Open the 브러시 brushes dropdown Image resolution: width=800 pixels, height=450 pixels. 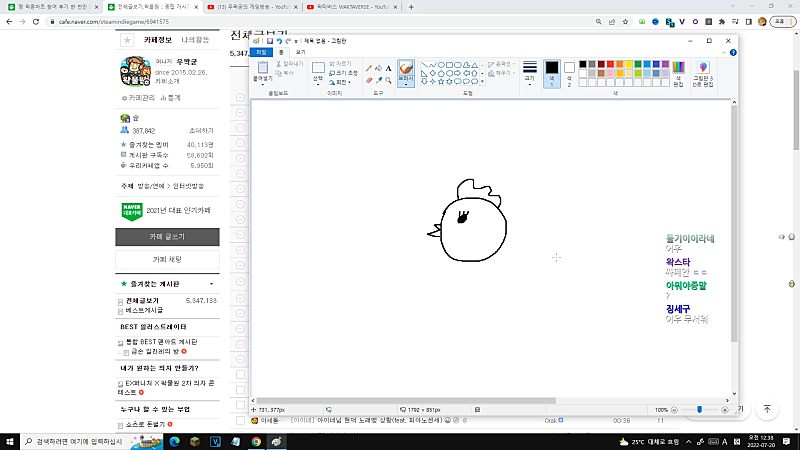click(405, 86)
